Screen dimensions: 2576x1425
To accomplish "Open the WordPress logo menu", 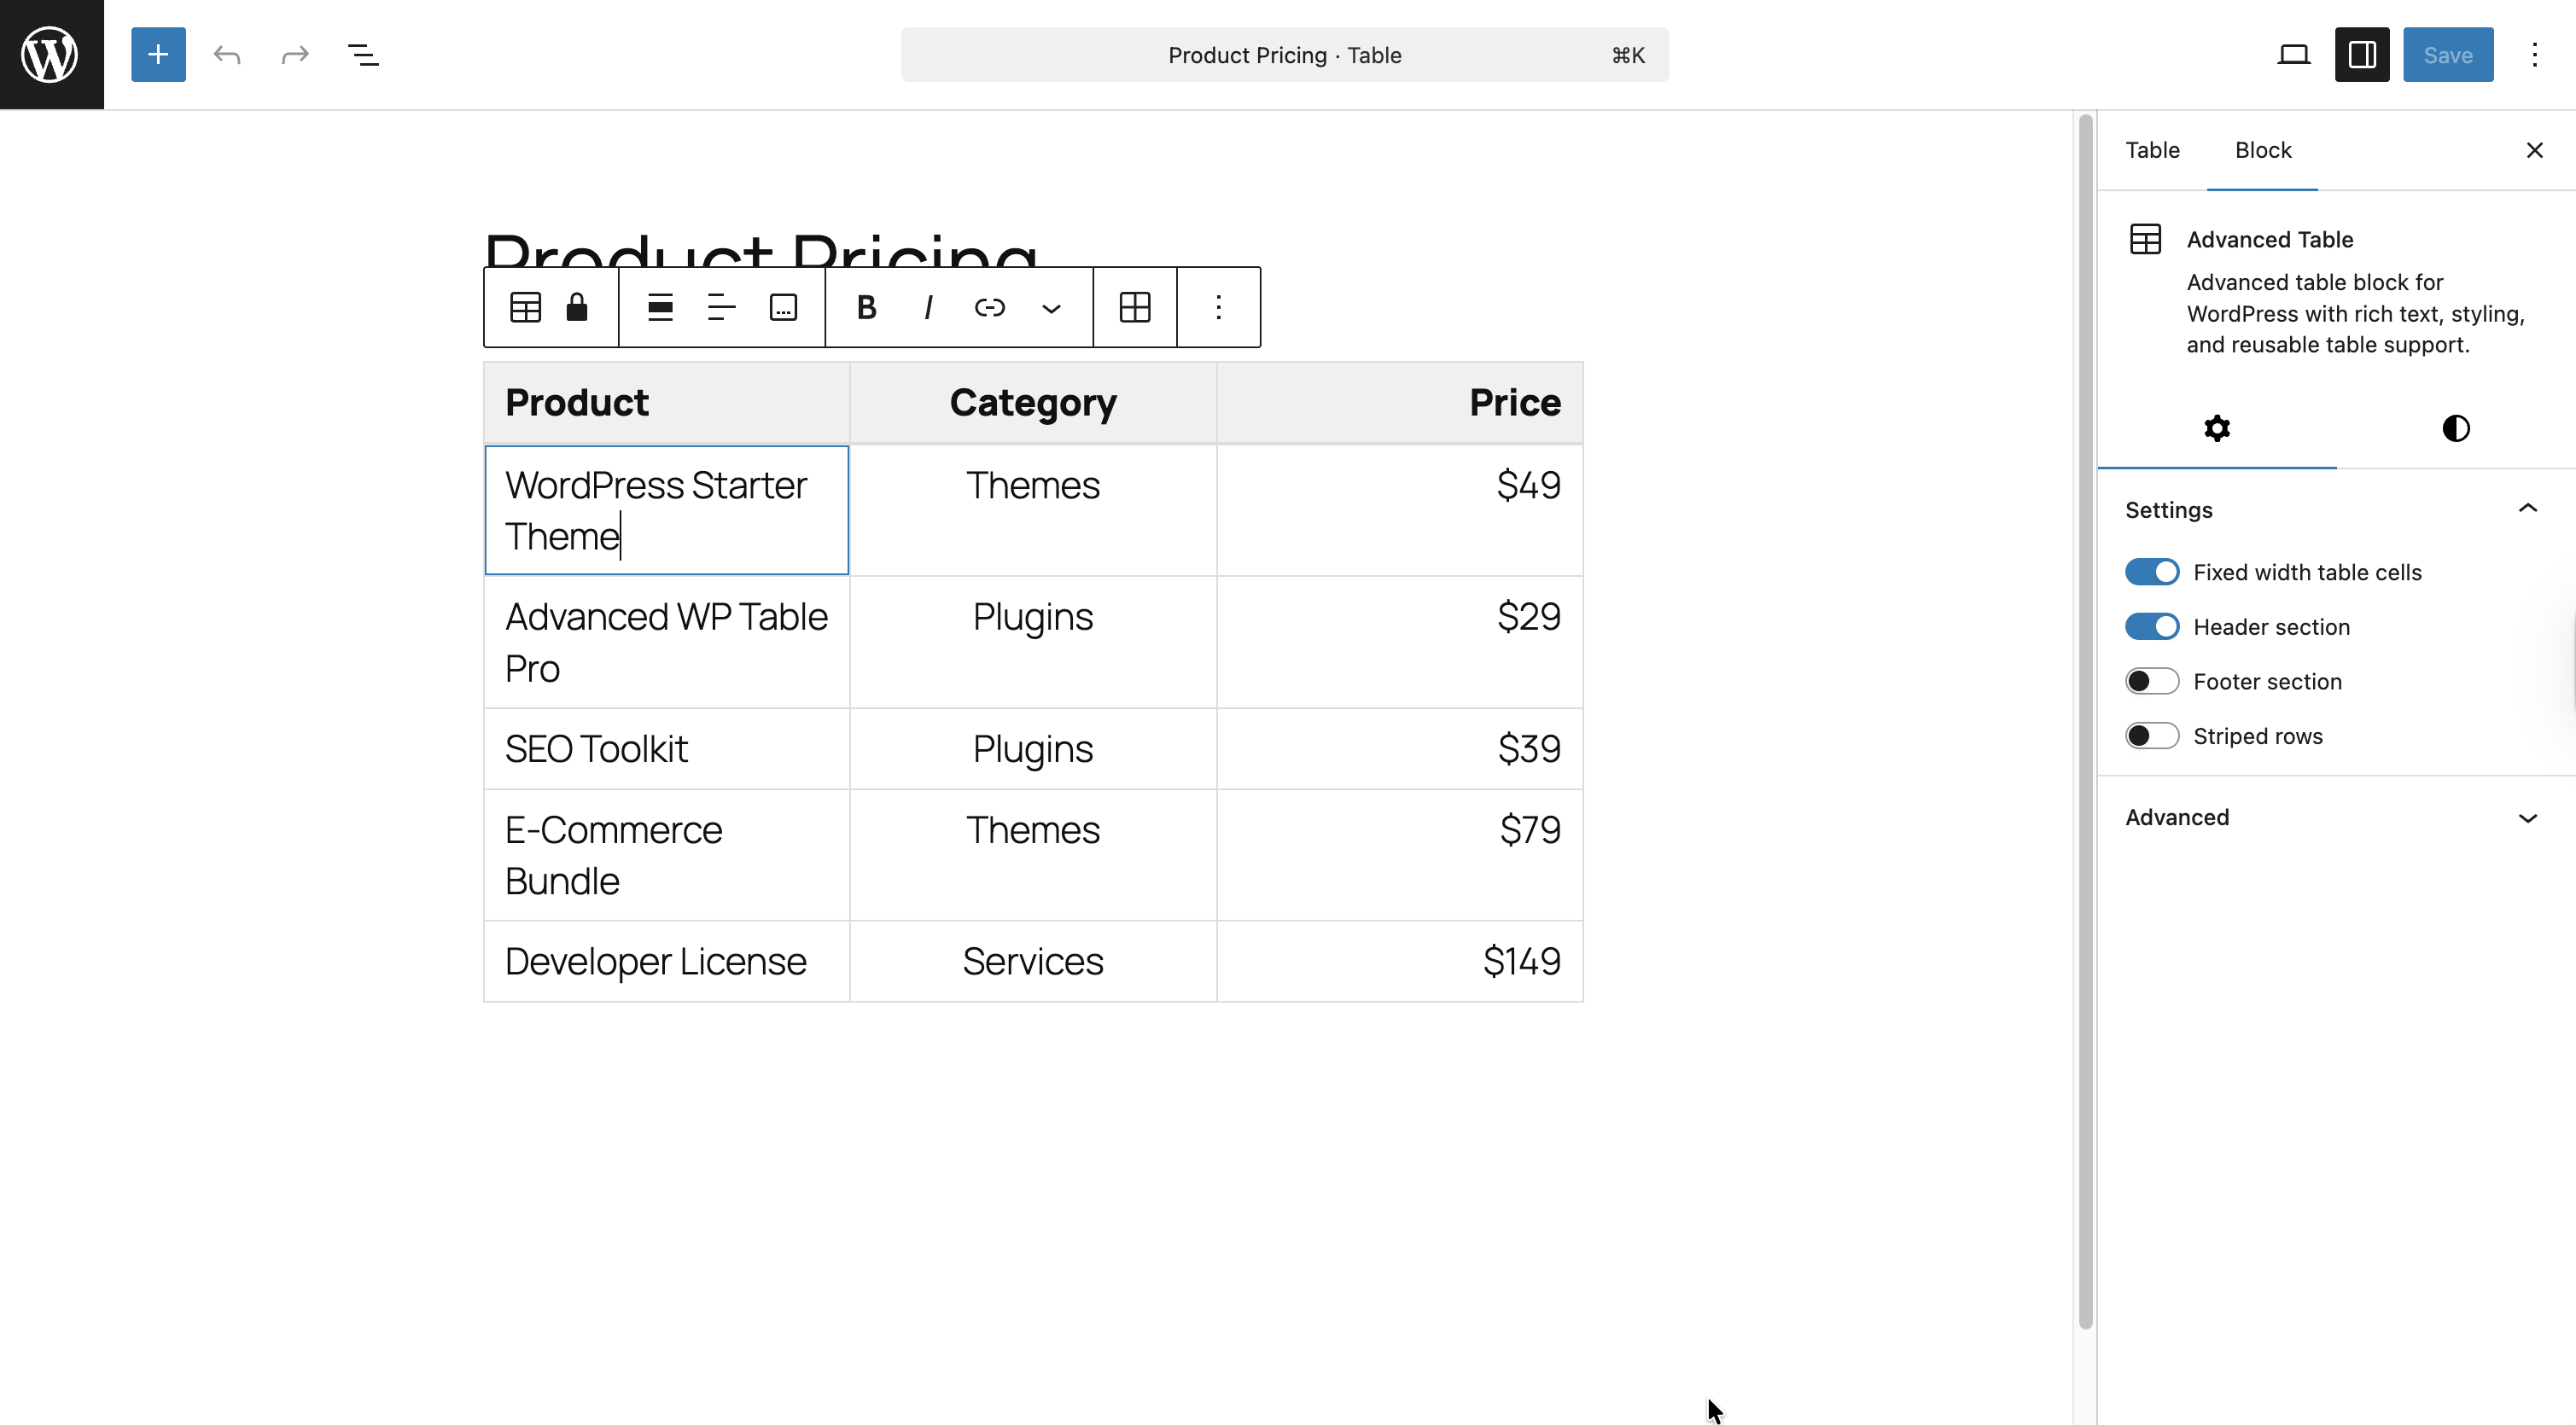I will click(x=51, y=54).
